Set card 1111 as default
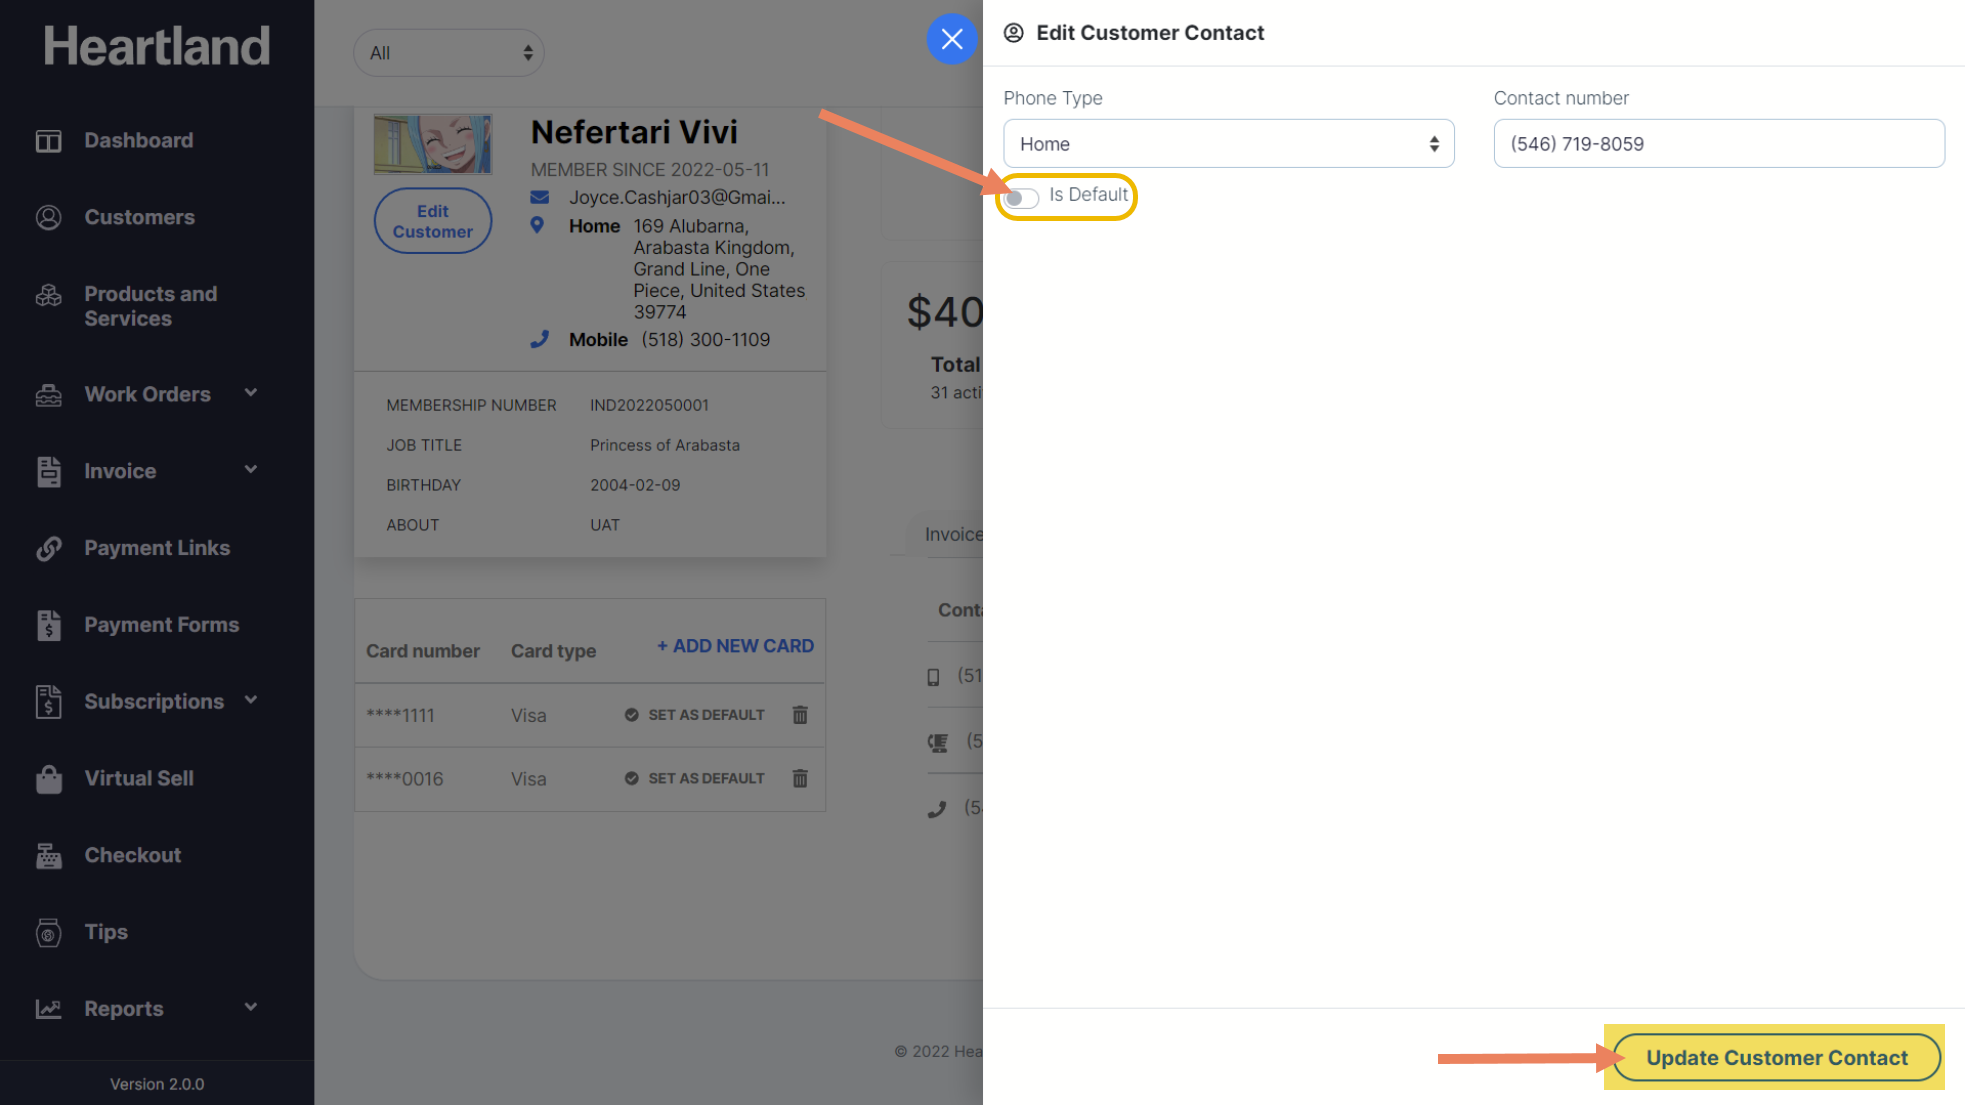The image size is (1965, 1105). pos(695,715)
